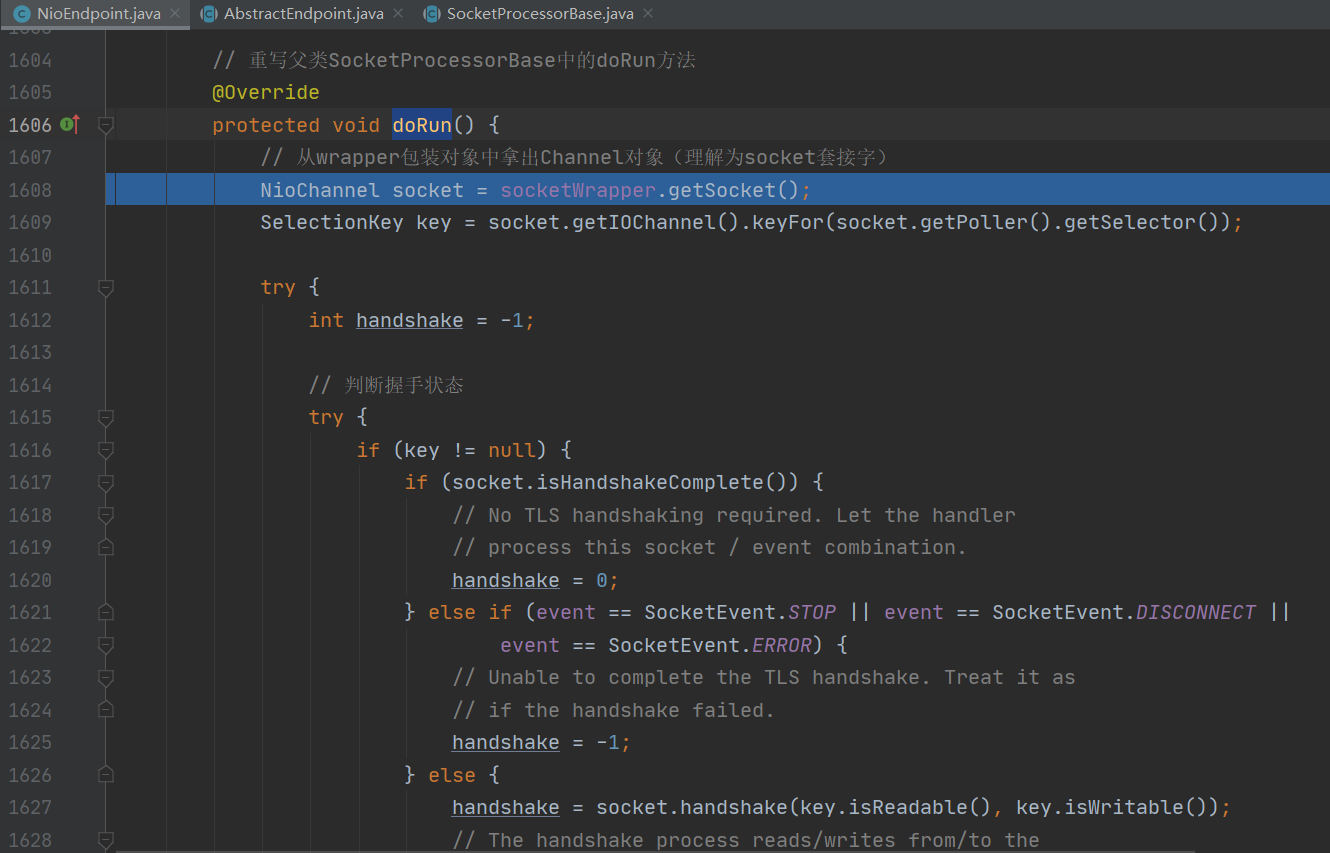1330x853 pixels.
Task: Click the doRun method name
Action: [422, 125]
